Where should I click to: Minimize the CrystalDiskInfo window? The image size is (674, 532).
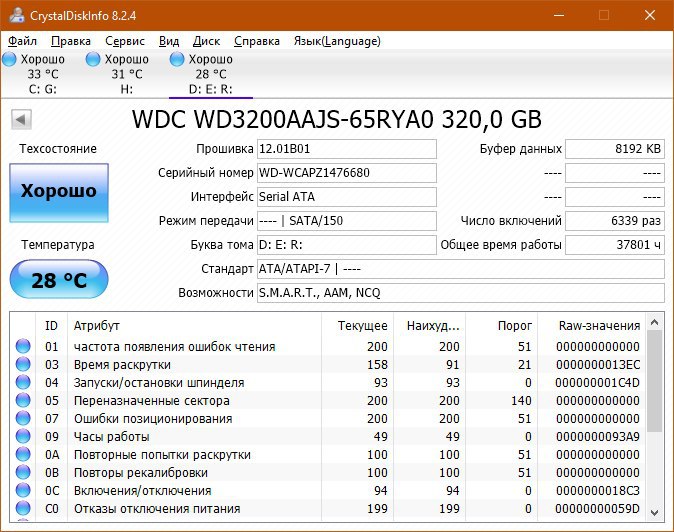coord(559,15)
